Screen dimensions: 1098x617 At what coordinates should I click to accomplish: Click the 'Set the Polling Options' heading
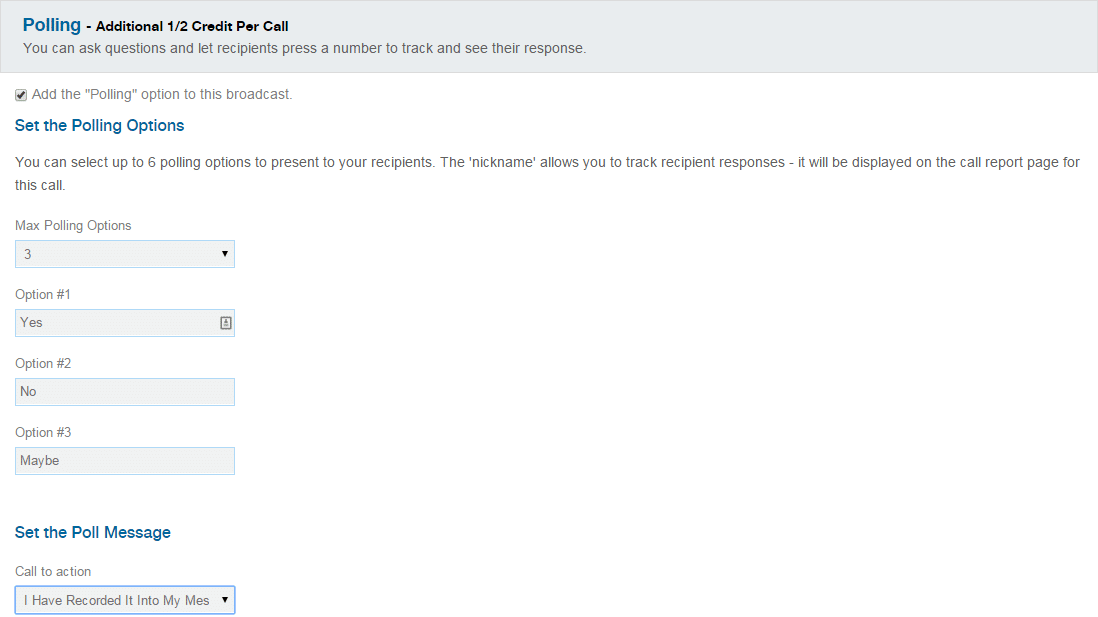pos(99,126)
